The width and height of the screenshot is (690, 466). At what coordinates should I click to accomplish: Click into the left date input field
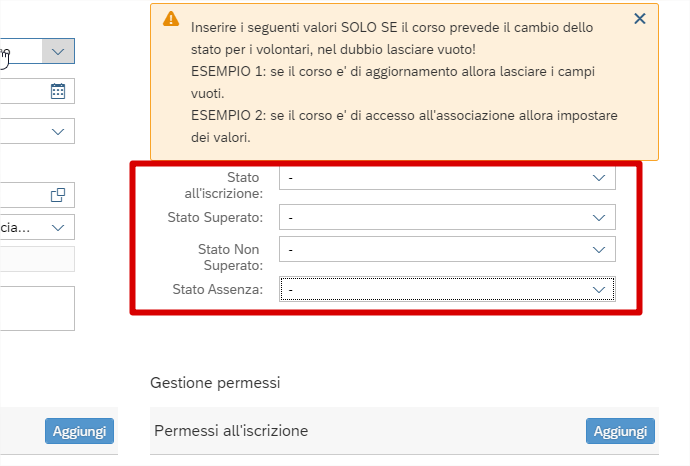(x=20, y=91)
